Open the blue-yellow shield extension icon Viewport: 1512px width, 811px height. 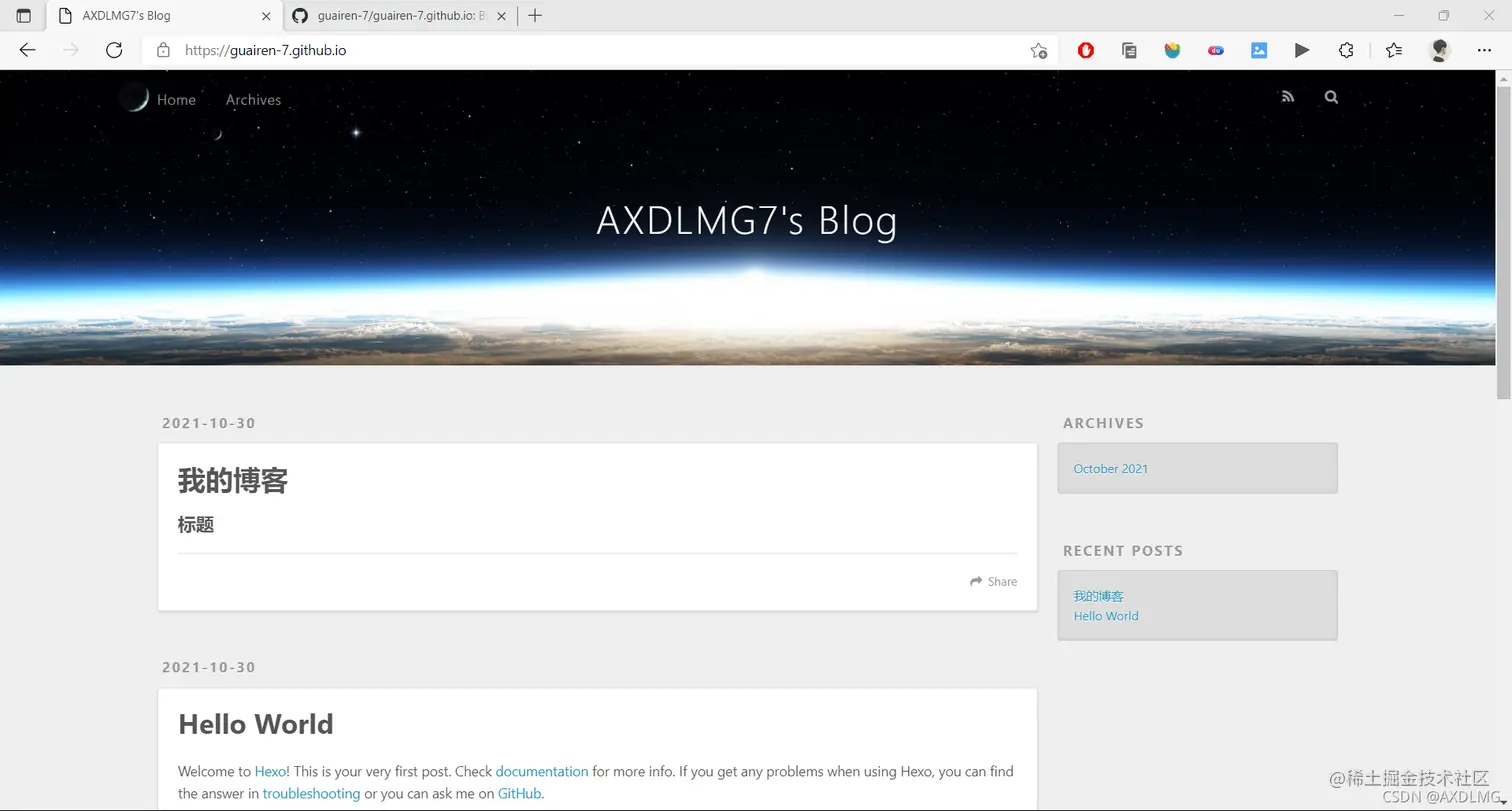coord(1172,50)
